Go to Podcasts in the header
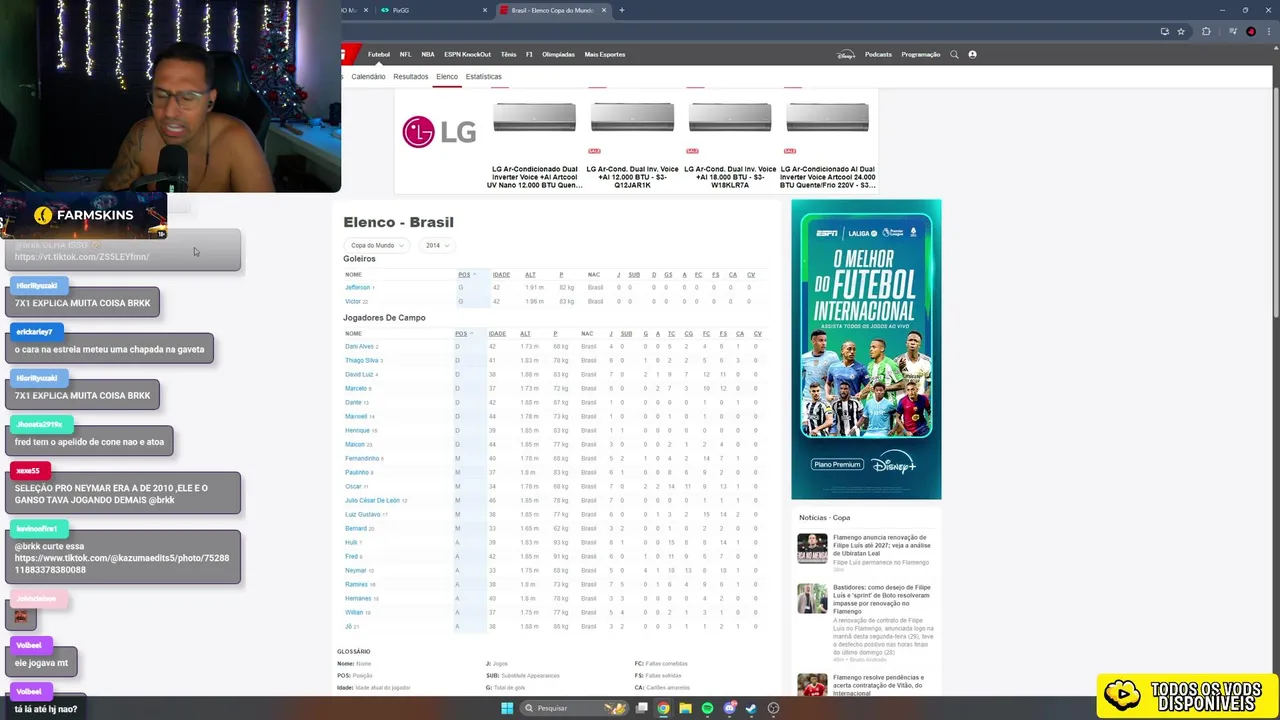The width and height of the screenshot is (1280, 720). [x=878, y=54]
